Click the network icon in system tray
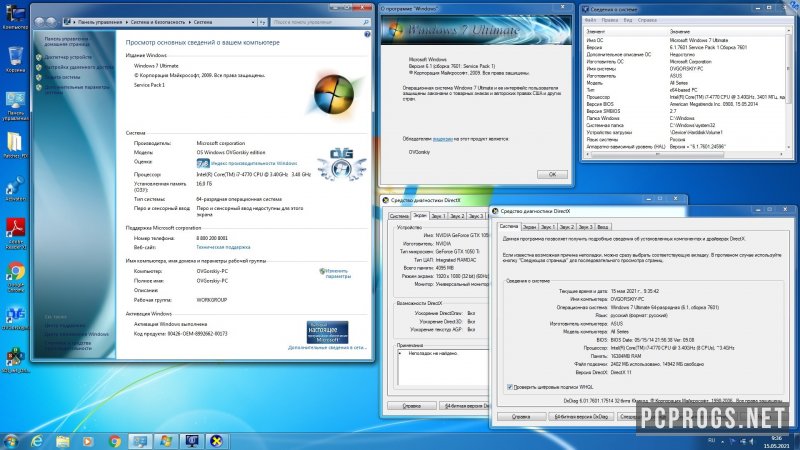The width and height of the screenshot is (800, 450). [743, 441]
